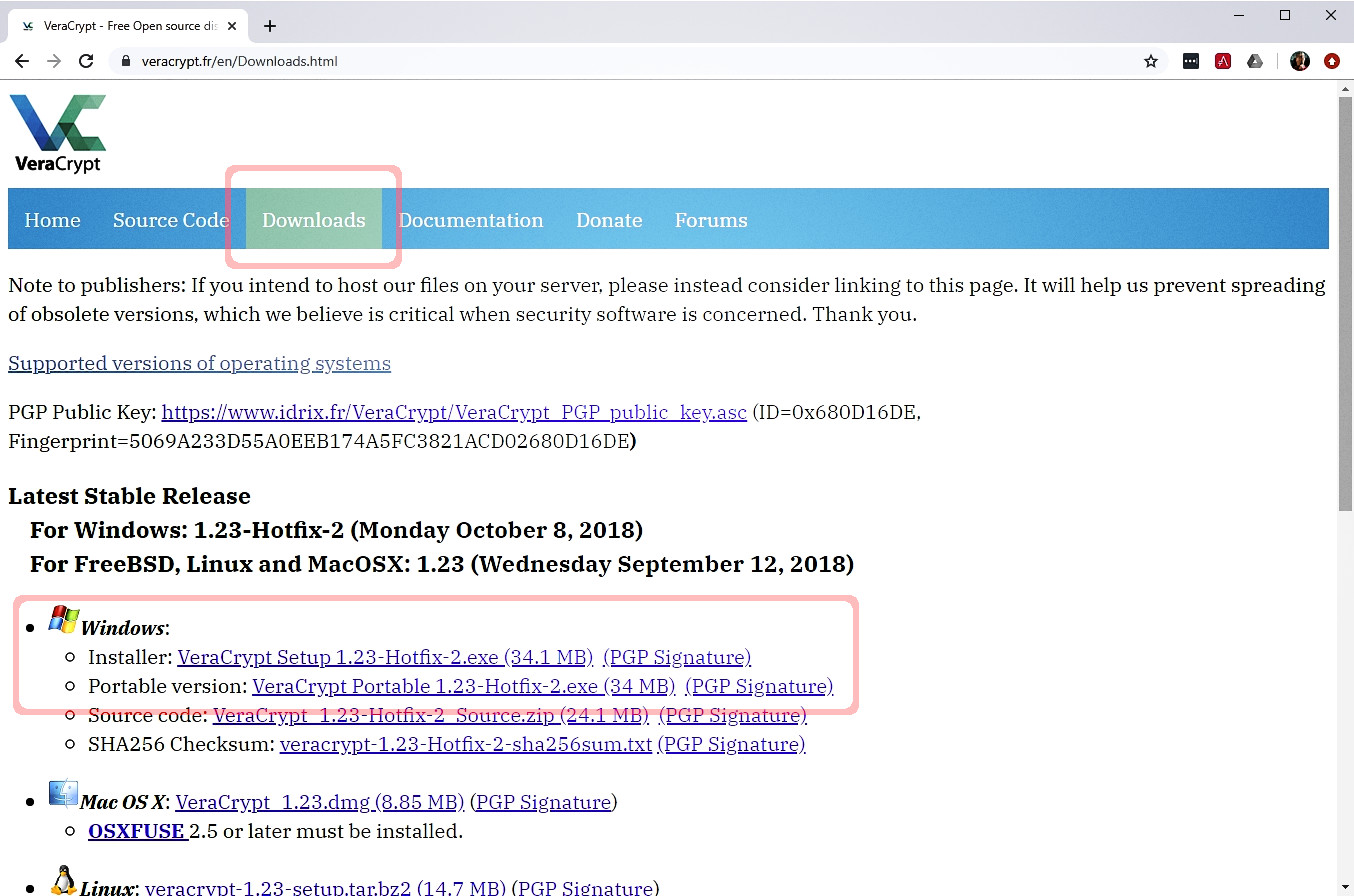The height and width of the screenshot is (896, 1354).
Task: Click the 'Latest Stable Release' heading
Action: point(129,496)
